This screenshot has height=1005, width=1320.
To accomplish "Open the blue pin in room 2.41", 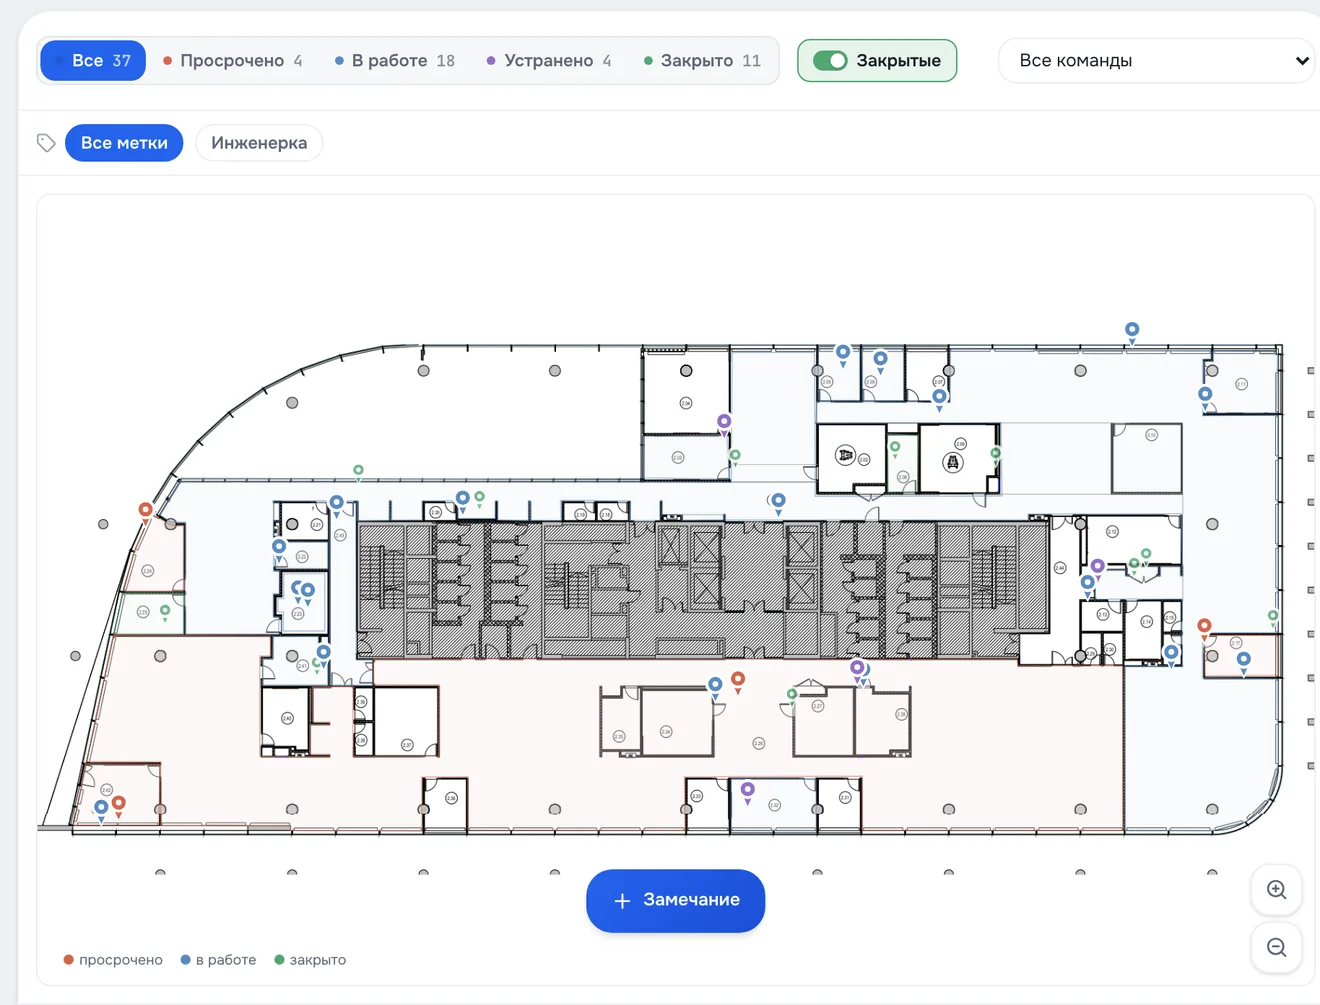I will pos(323,655).
